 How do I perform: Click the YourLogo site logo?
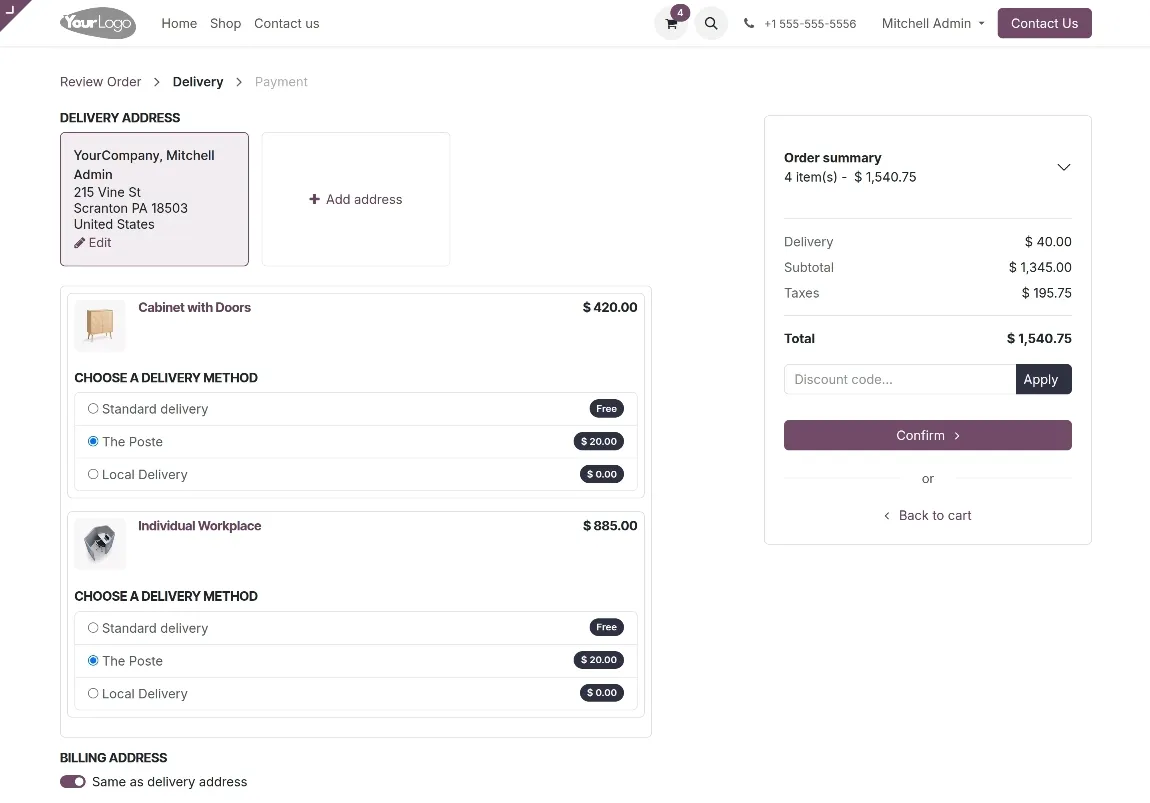click(x=97, y=23)
